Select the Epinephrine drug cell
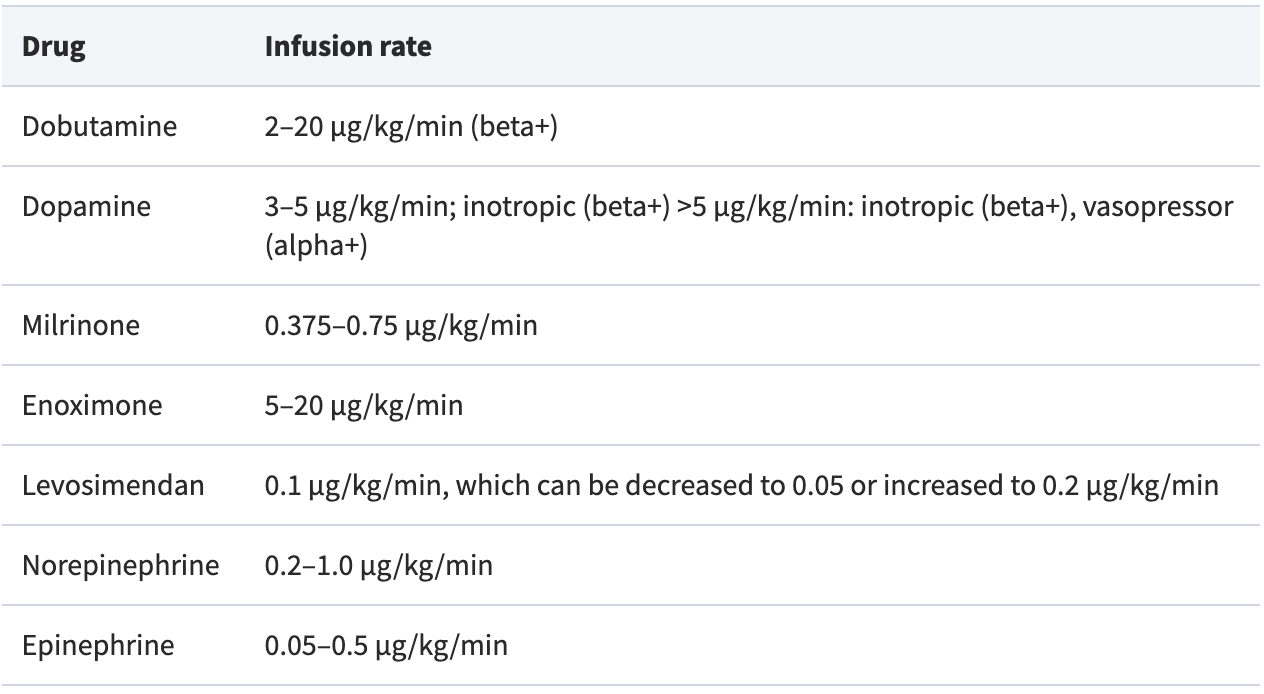The width and height of the screenshot is (1264, 694). tap(98, 646)
